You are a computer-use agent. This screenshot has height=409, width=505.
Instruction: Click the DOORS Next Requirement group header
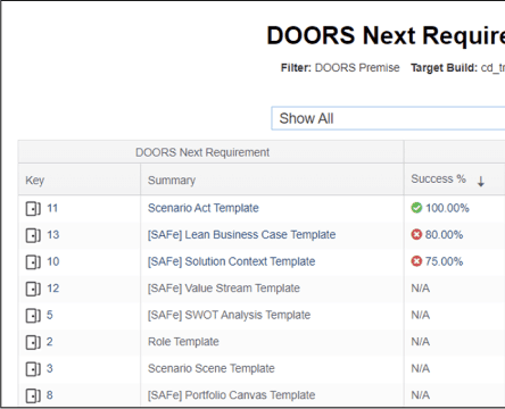[202, 152]
